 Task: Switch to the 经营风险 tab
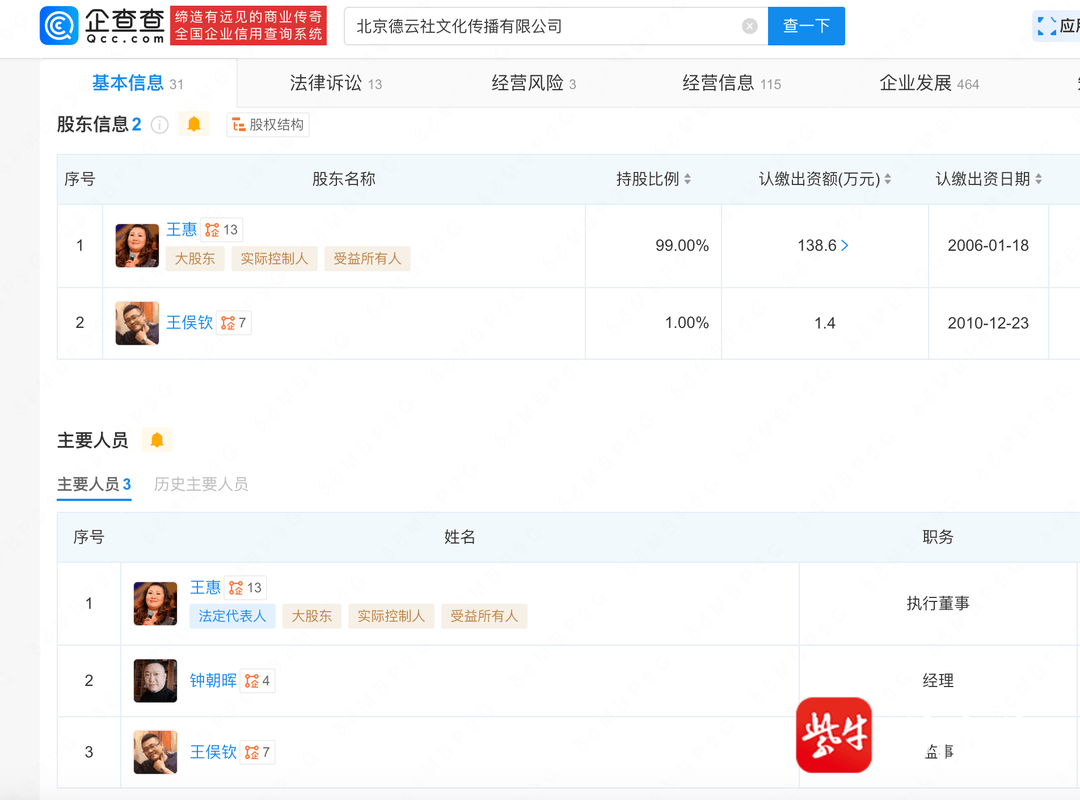[533, 84]
